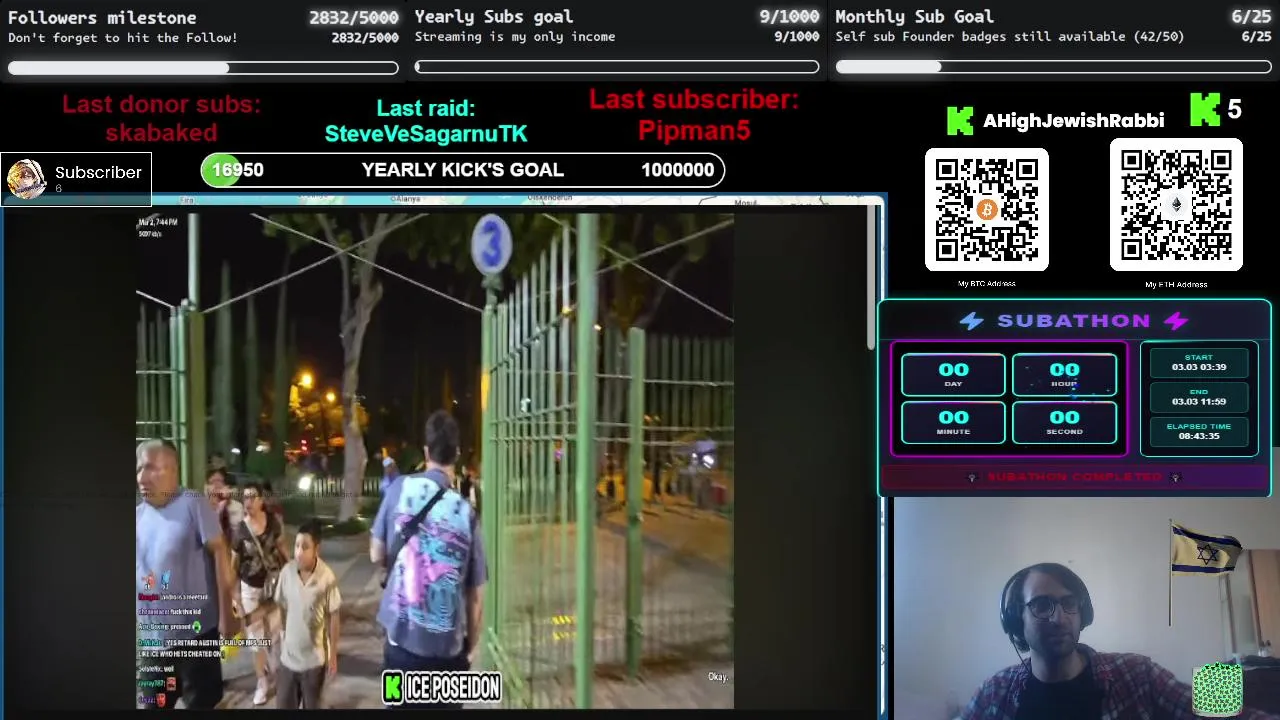Click the My BTC Address caption

pos(987,284)
